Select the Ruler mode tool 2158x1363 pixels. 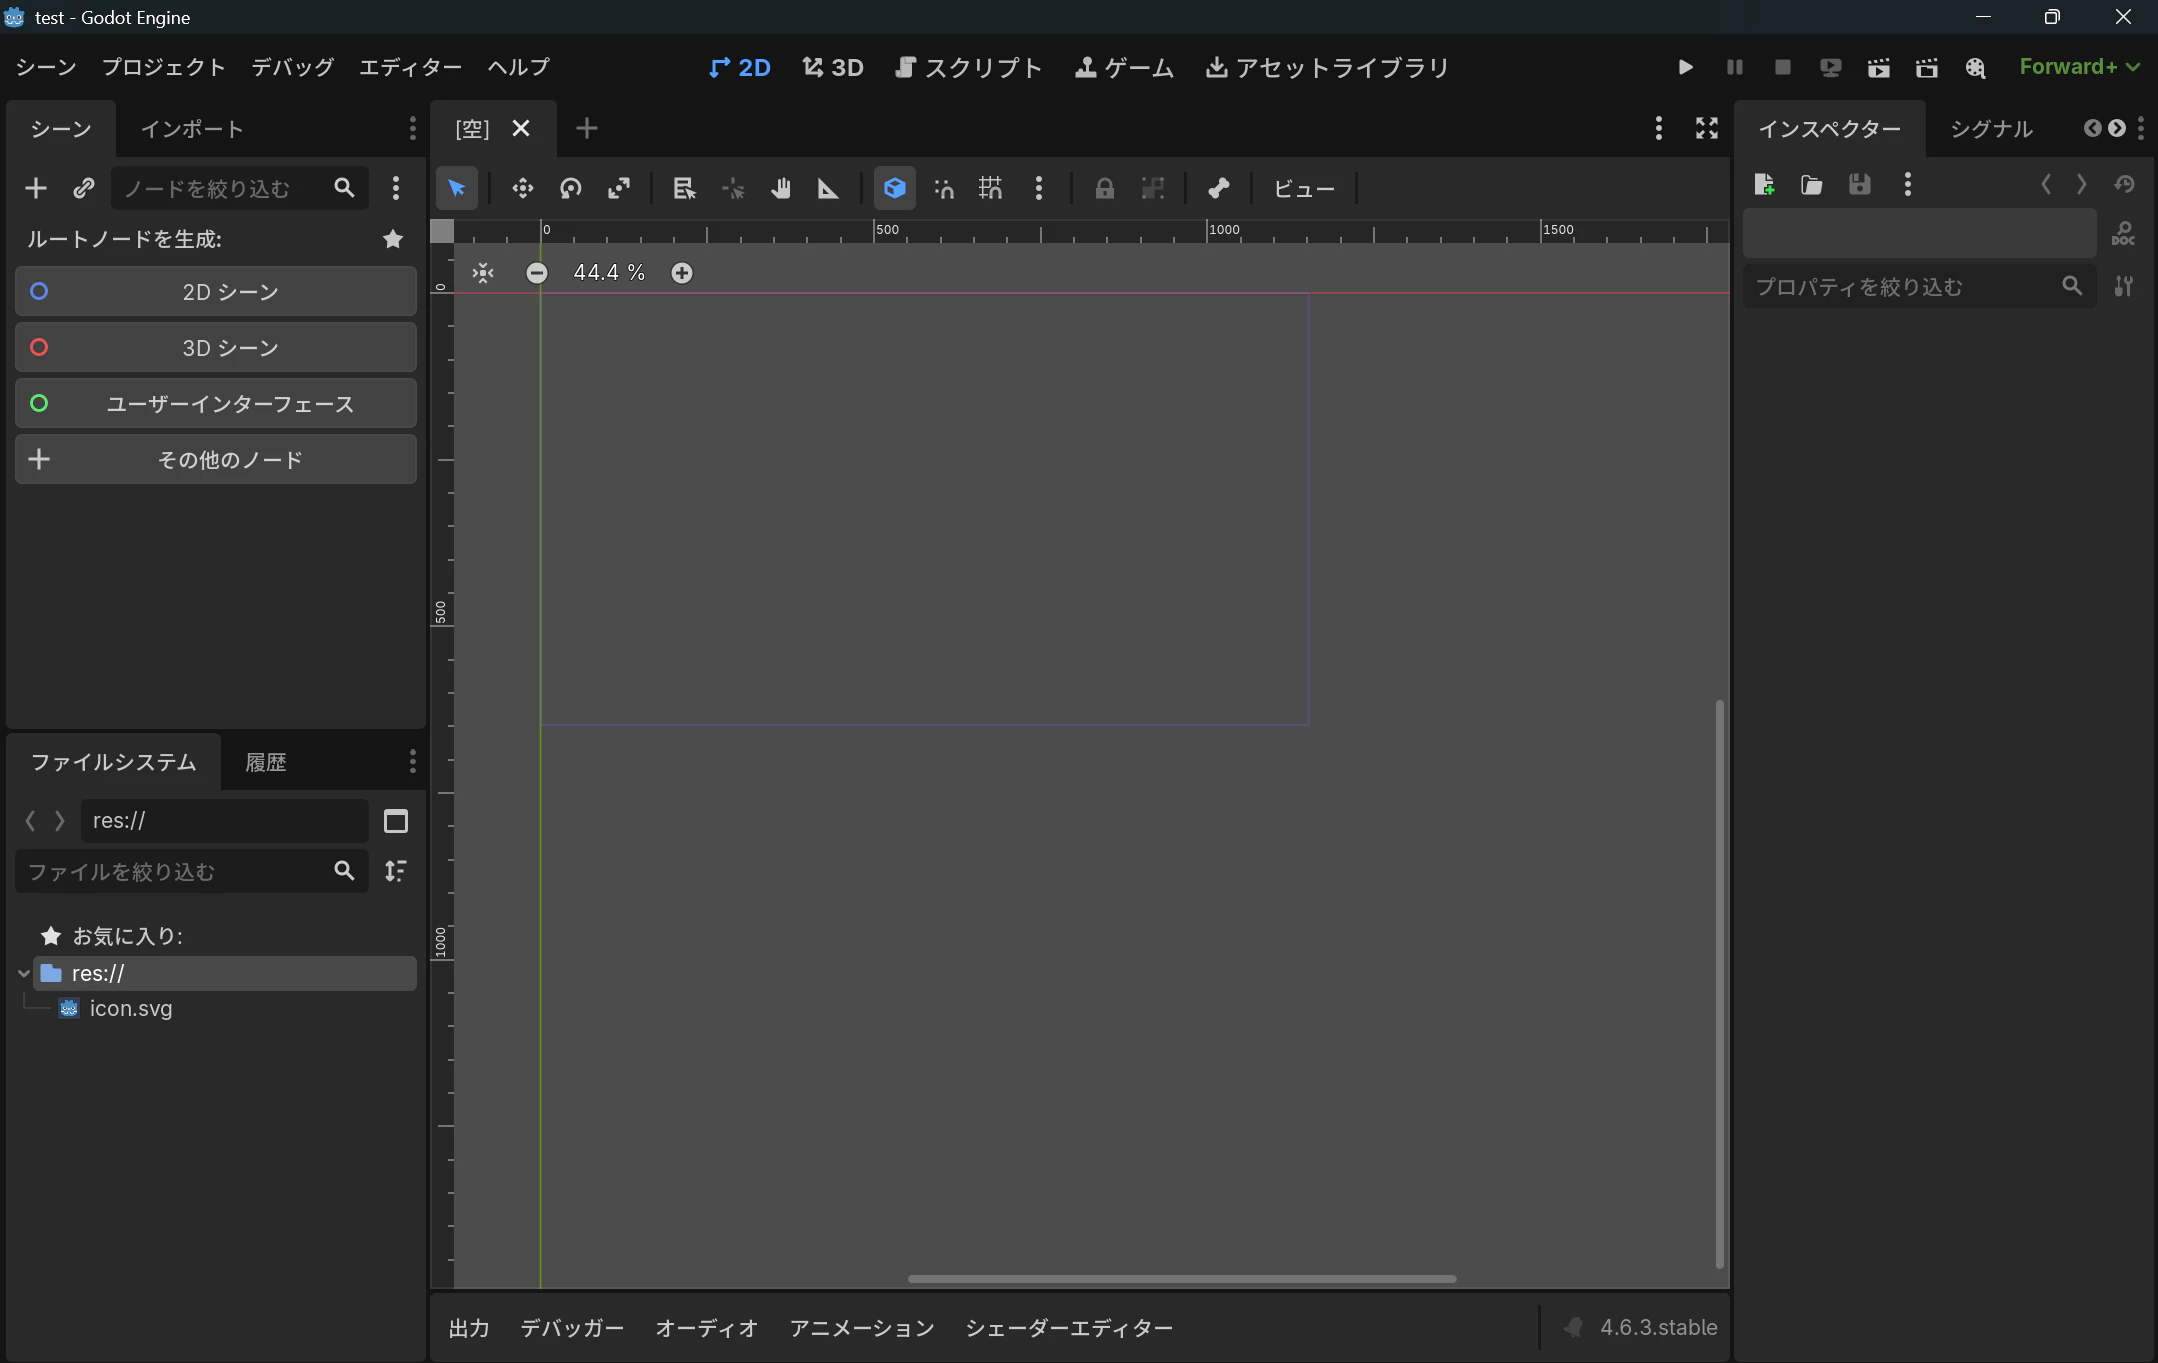coord(829,188)
